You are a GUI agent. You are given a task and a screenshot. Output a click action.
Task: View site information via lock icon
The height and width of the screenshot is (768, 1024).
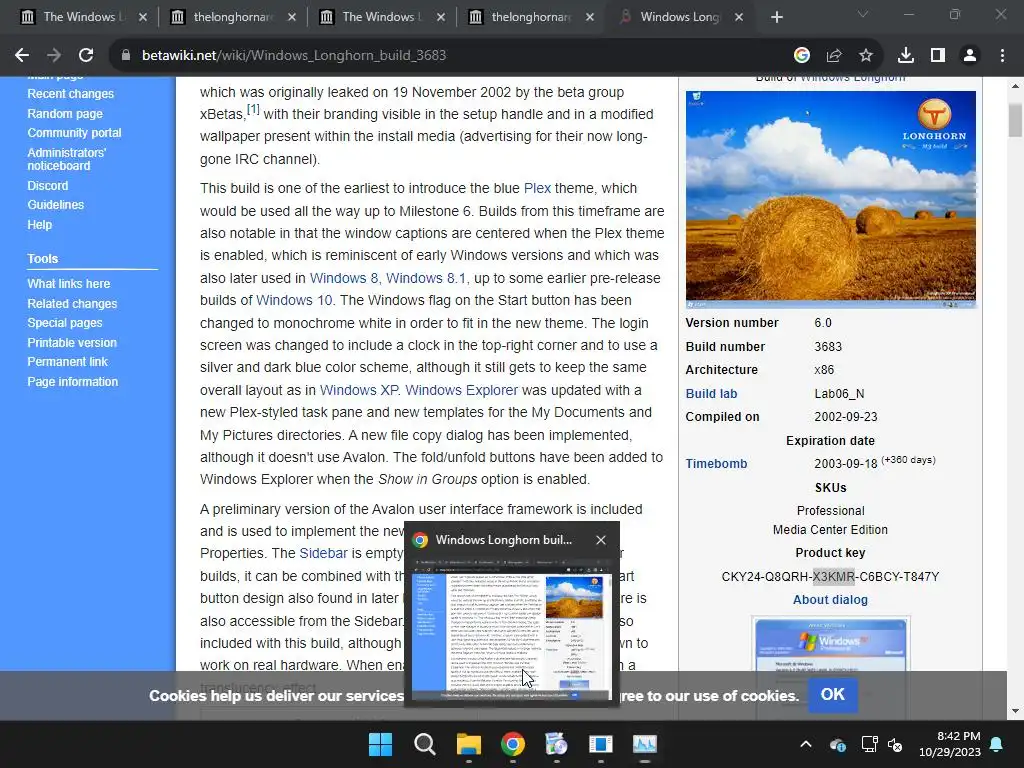pyautogui.click(x=126, y=56)
